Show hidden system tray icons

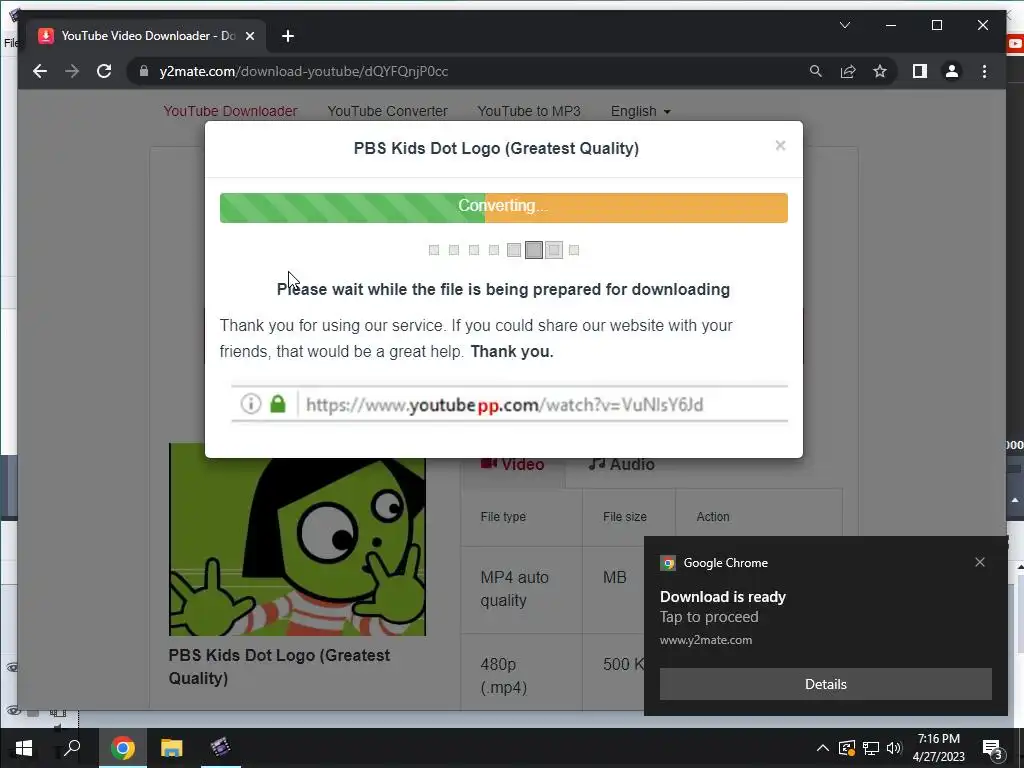click(822, 748)
